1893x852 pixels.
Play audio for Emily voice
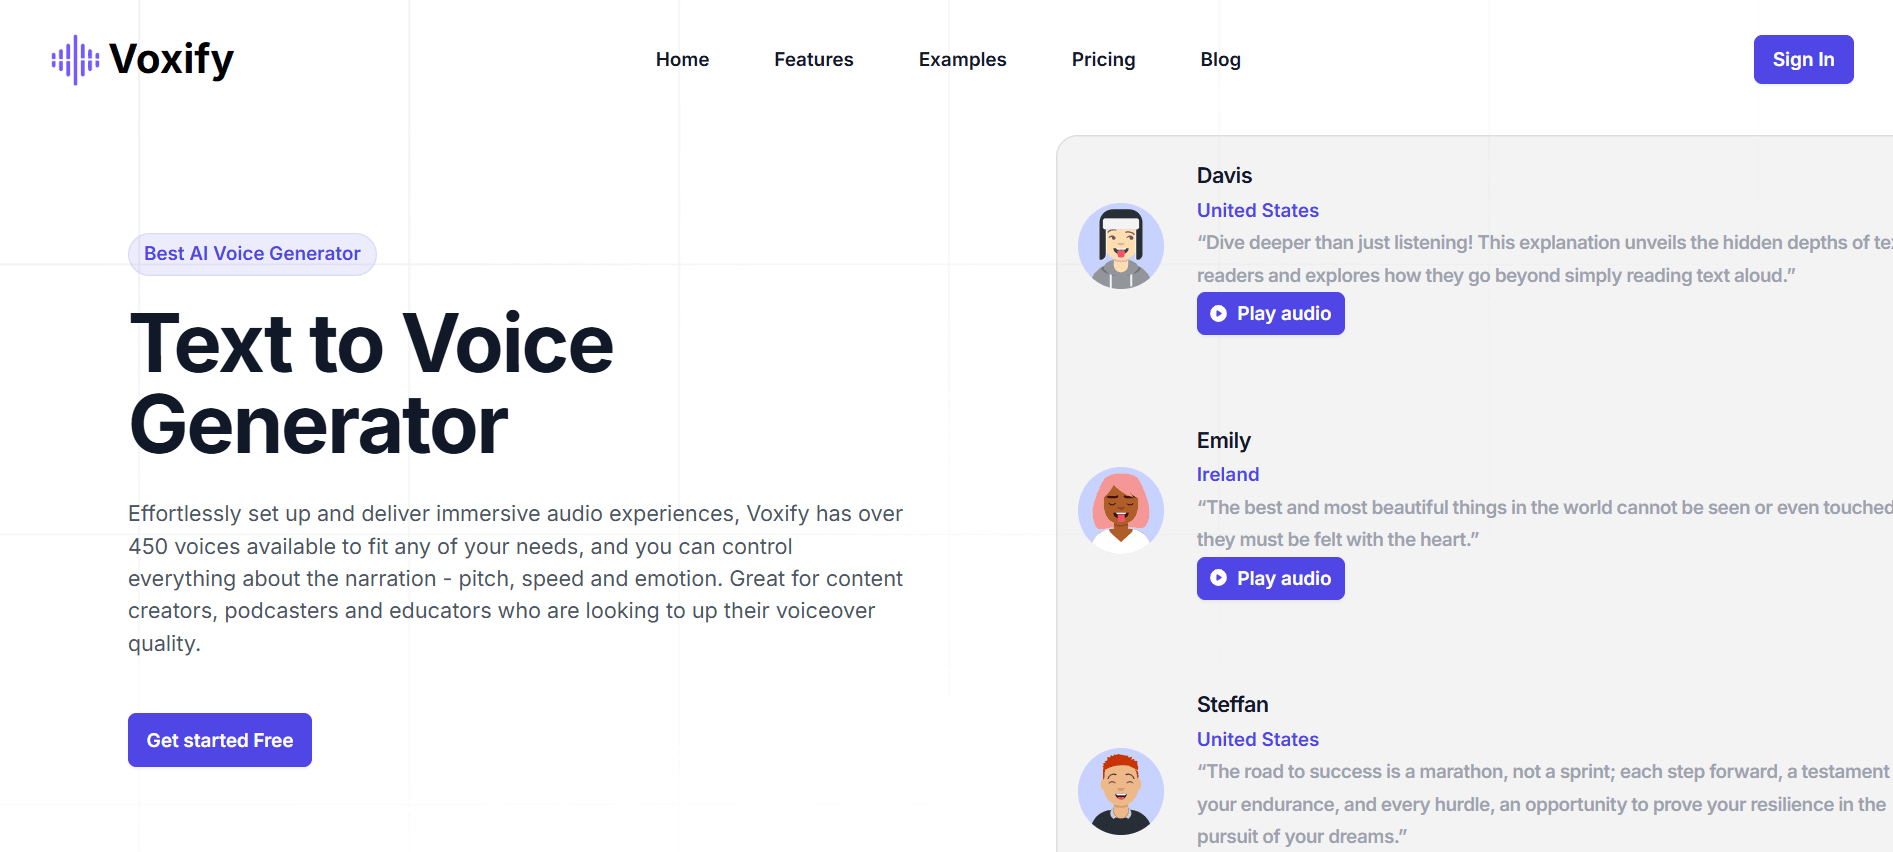coord(1270,578)
